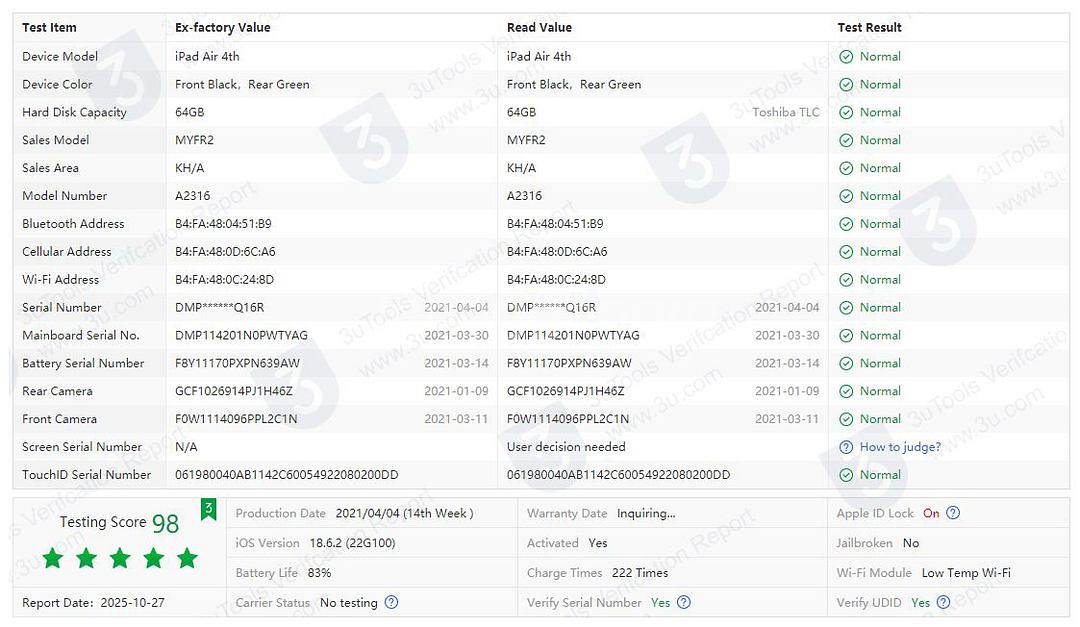The height and width of the screenshot is (627, 1080).
Task: Select the Read Value column header
Action: click(539, 28)
